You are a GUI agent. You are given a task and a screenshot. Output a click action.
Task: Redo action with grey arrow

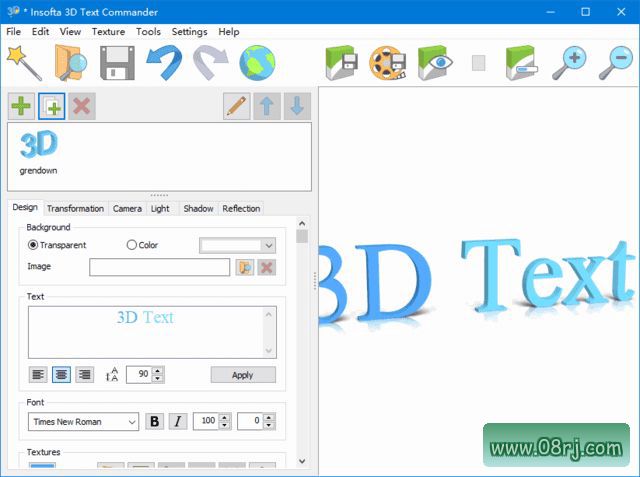coord(211,62)
